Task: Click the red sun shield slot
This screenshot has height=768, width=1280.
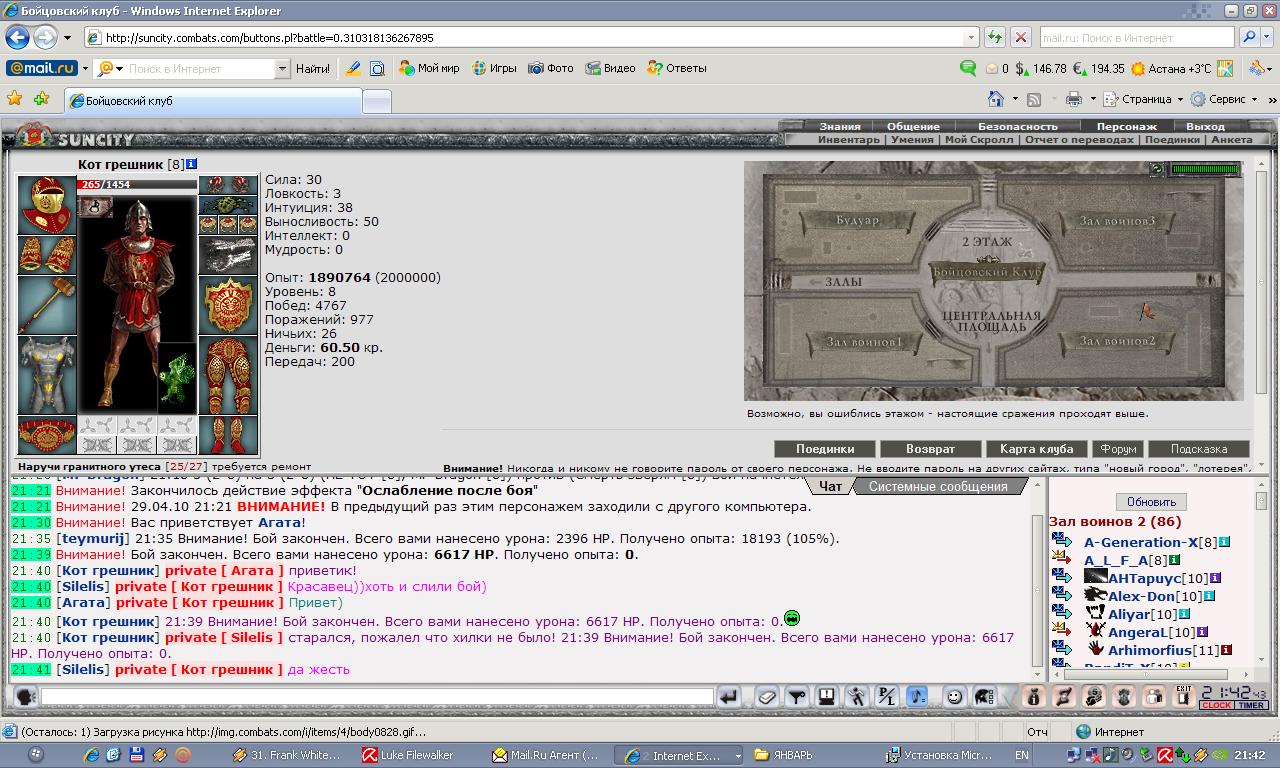Action: click(x=228, y=305)
